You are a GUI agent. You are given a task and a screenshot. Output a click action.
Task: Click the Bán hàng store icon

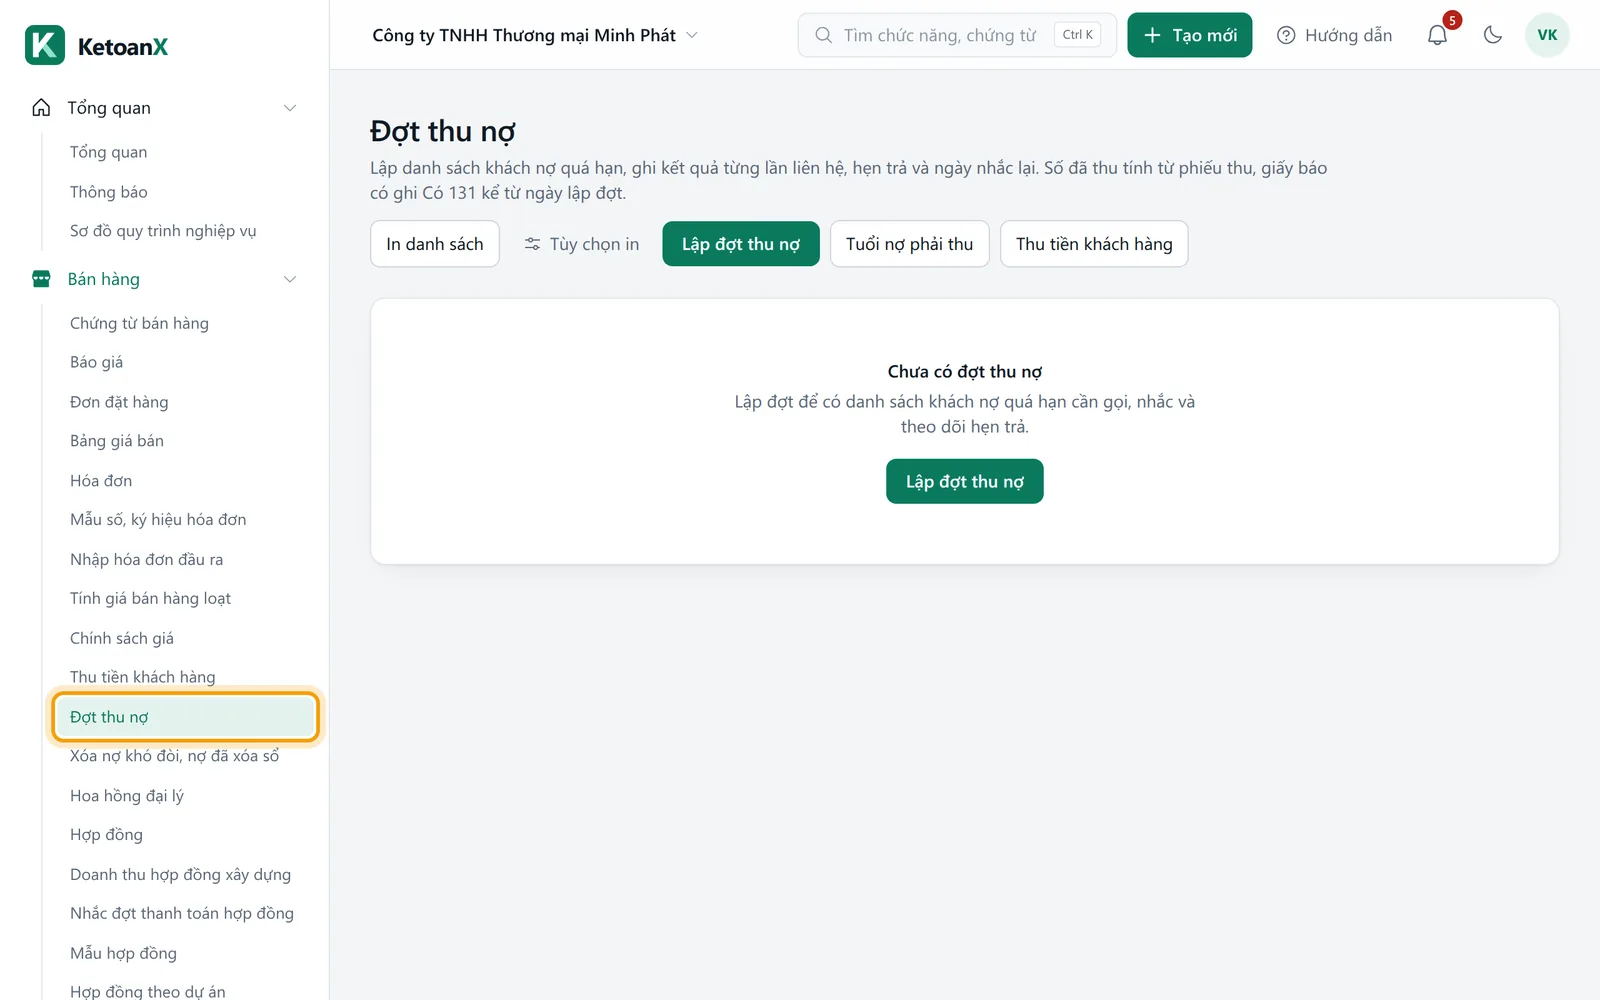pyautogui.click(x=41, y=279)
